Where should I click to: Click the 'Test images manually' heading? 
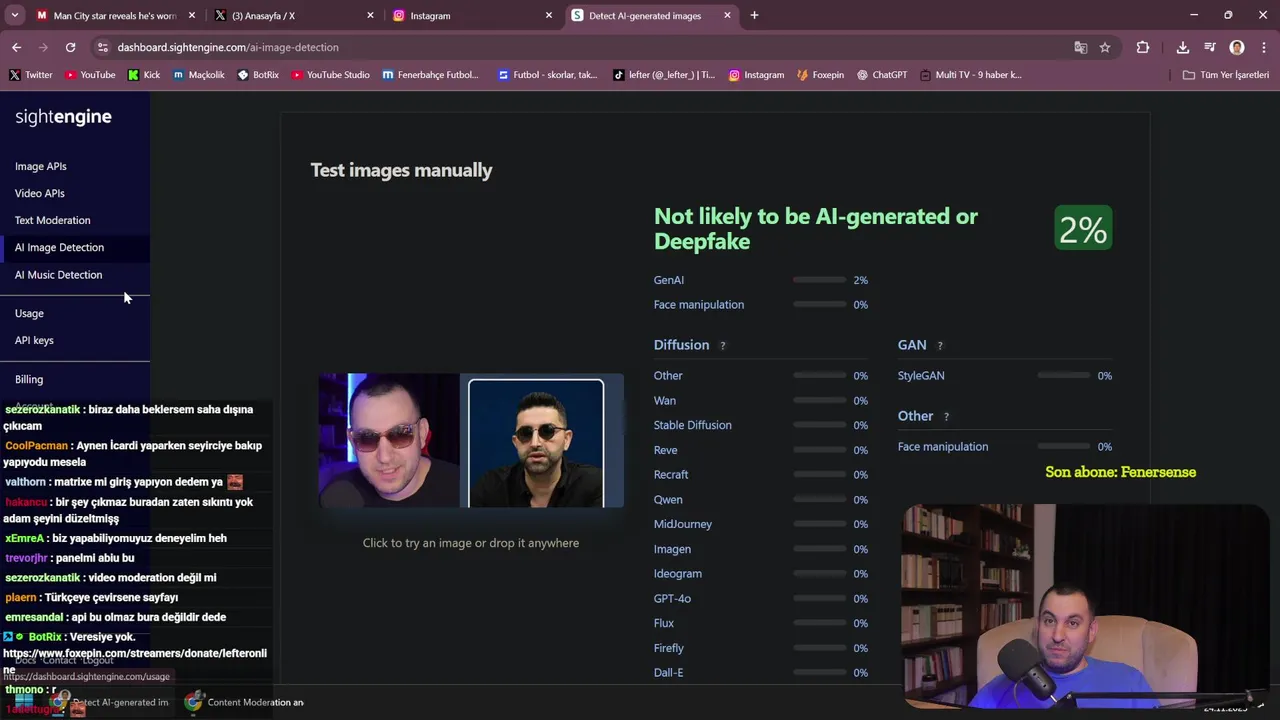coord(401,170)
